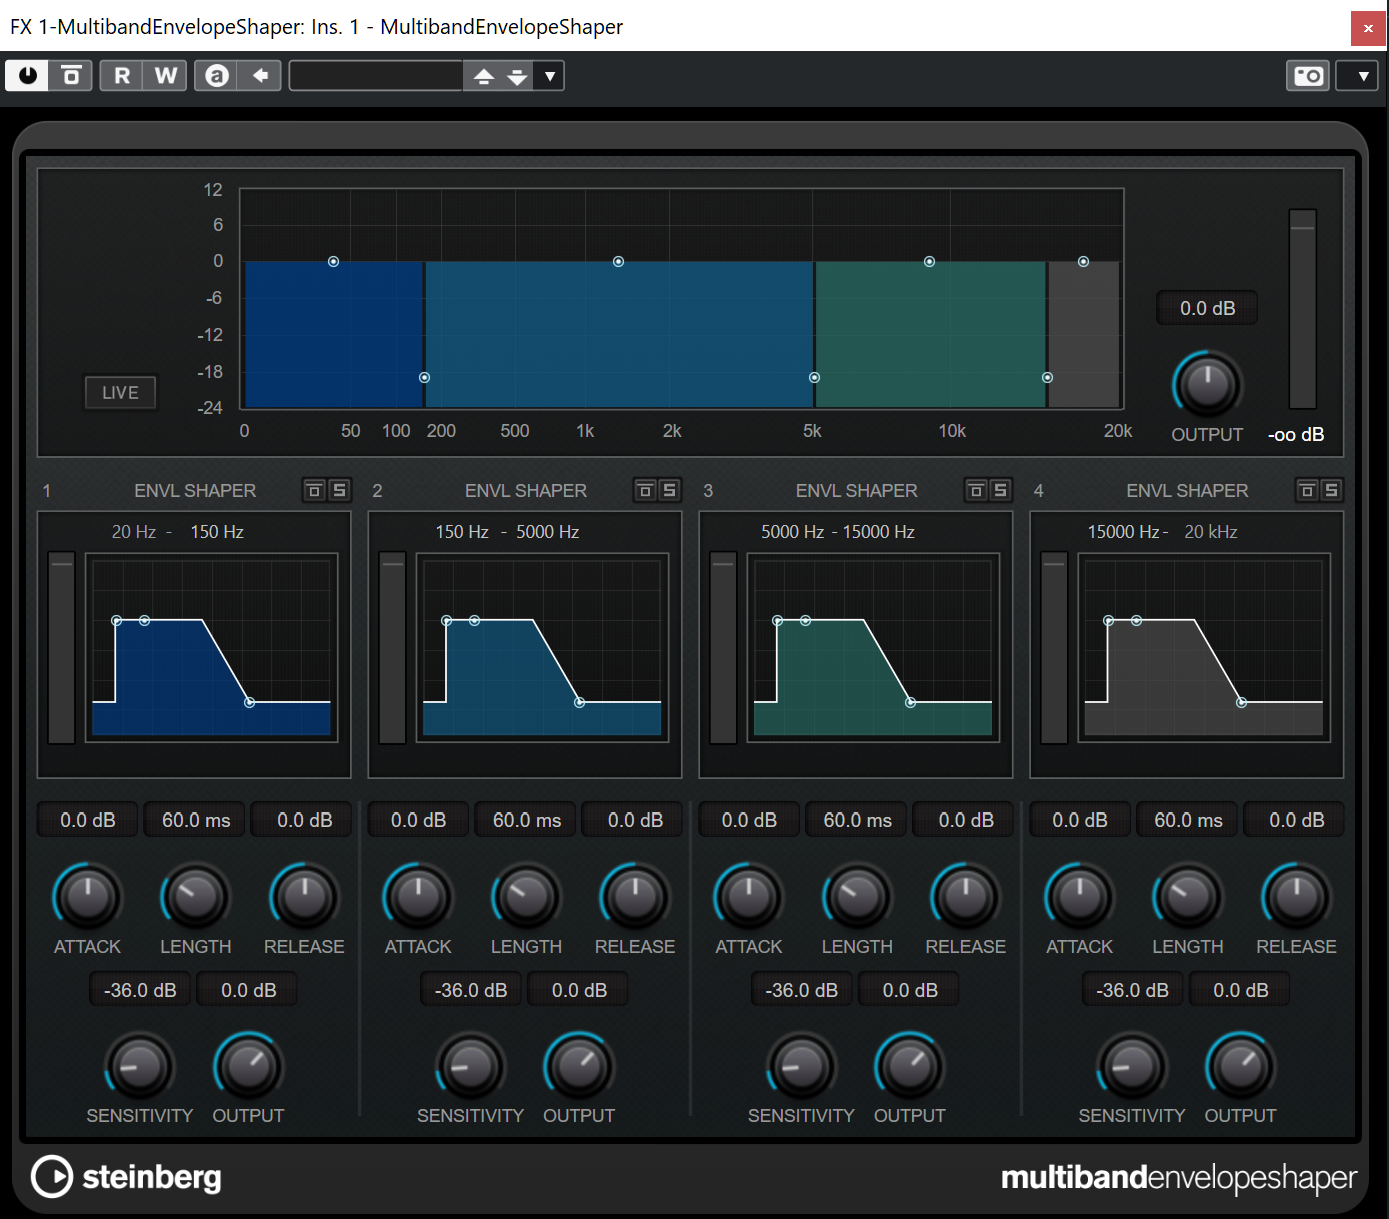This screenshot has height=1219, width=1389.
Task: Solo band 2 envelope shaper
Action: click(670, 490)
